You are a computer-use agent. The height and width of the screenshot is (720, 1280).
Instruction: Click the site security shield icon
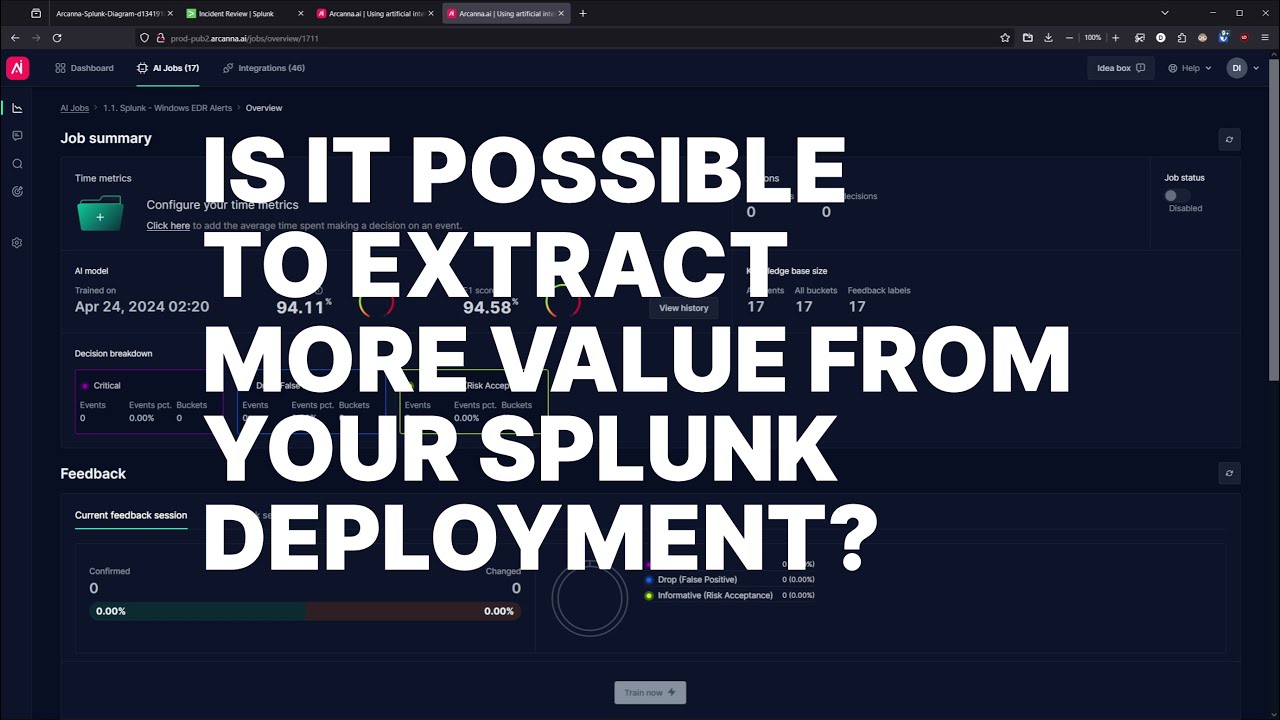pos(145,38)
